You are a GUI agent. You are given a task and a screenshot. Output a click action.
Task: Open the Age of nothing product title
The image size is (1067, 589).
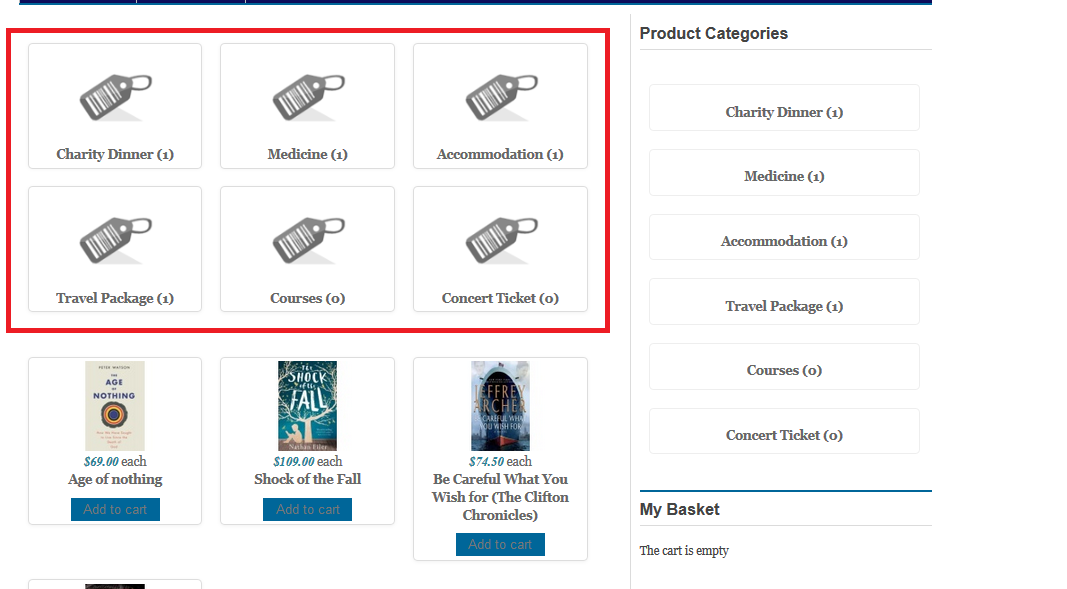[115, 479]
